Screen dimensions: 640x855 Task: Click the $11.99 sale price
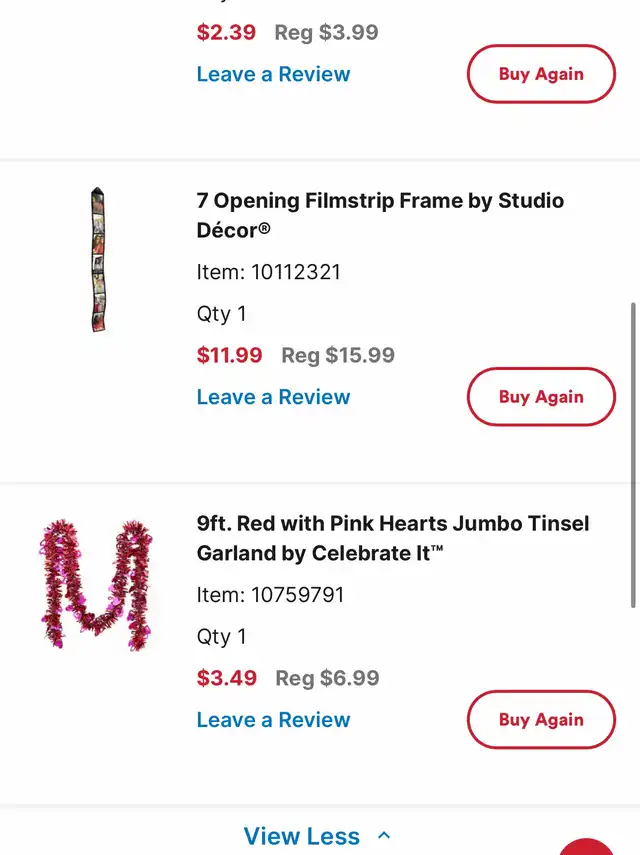tap(229, 355)
